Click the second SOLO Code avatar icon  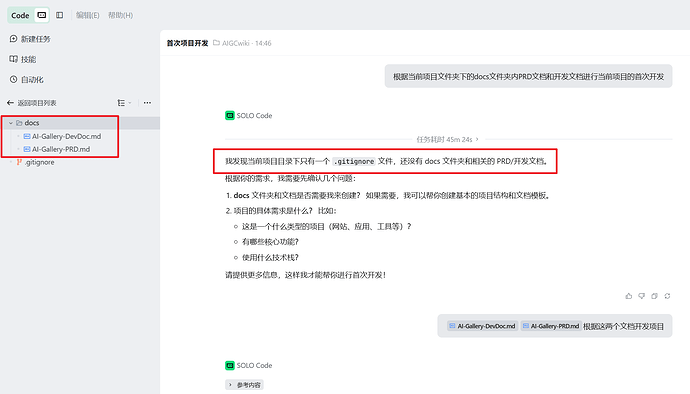pos(230,365)
